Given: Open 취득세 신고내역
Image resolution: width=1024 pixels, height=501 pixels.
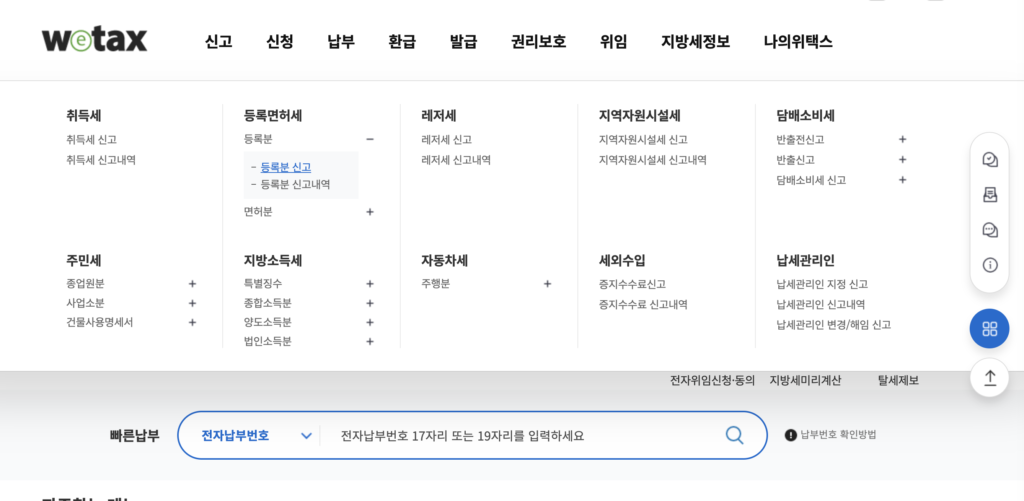Looking at the screenshot, I should click(101, 159).
